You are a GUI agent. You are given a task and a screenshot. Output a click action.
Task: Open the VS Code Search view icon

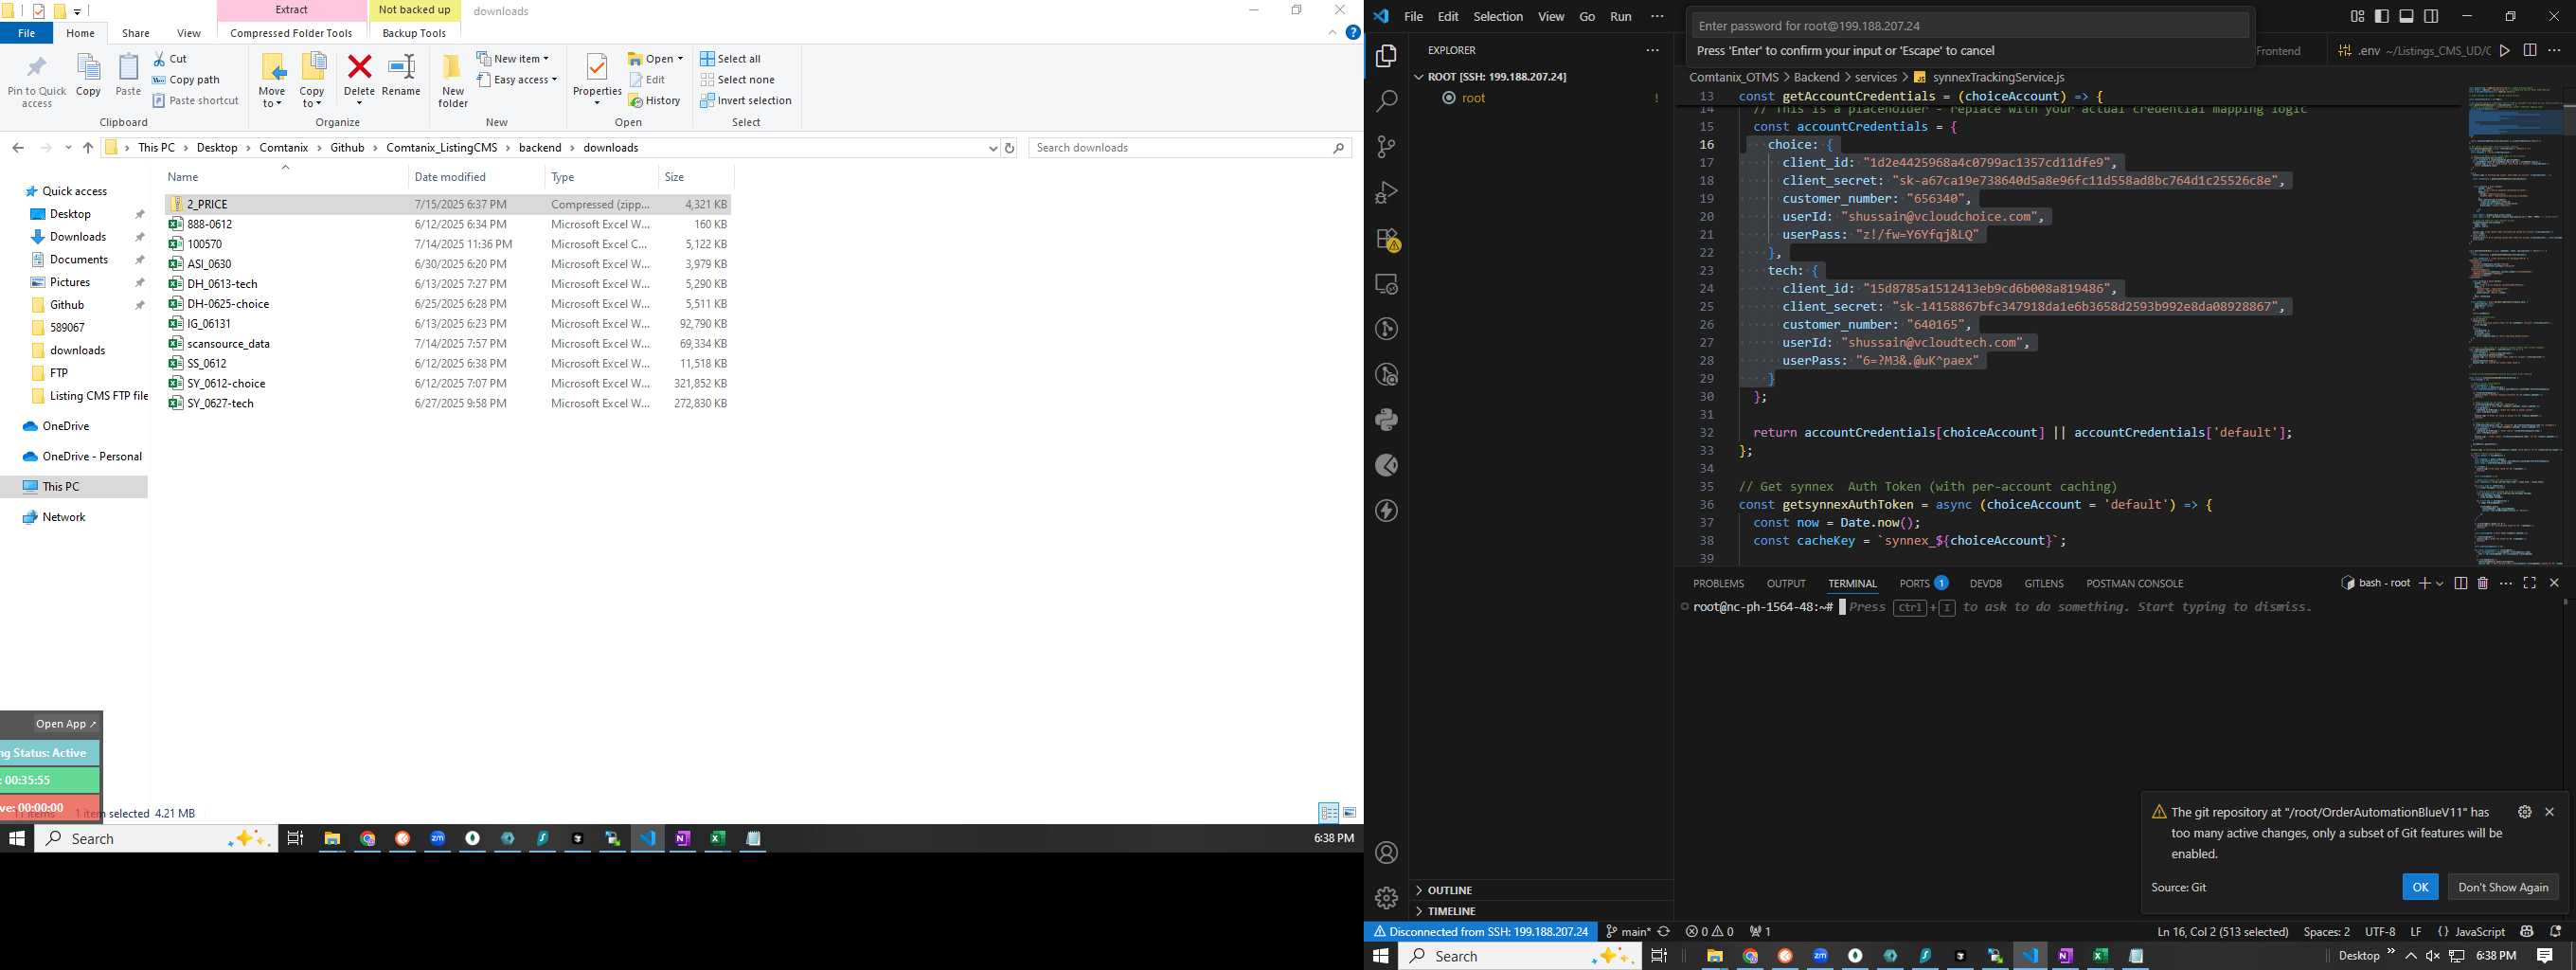1387,101
